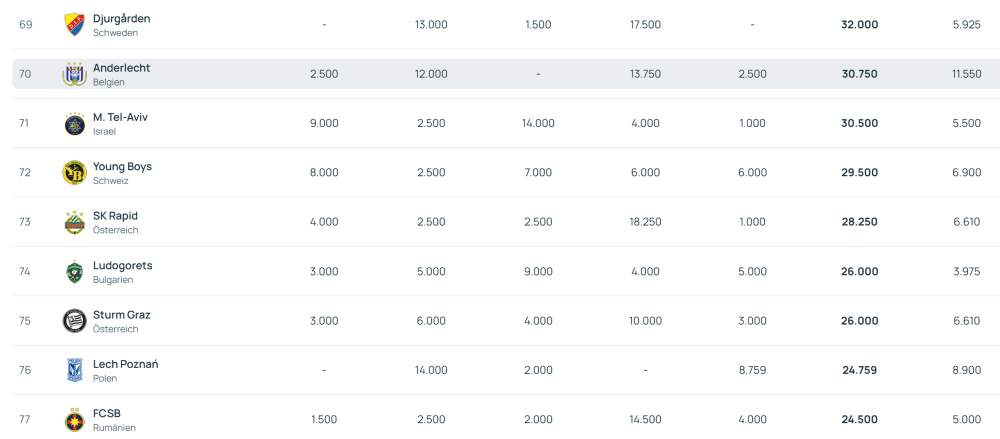Screen dimensions: 1000x439
Task: Open the SK Rapid crest icon
Action: (74, 222)
